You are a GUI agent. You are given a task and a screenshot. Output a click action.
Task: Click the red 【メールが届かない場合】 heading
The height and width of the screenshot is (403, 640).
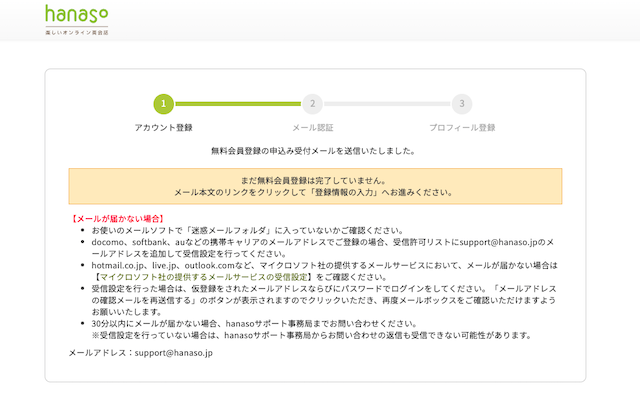(x=118, y=219)
